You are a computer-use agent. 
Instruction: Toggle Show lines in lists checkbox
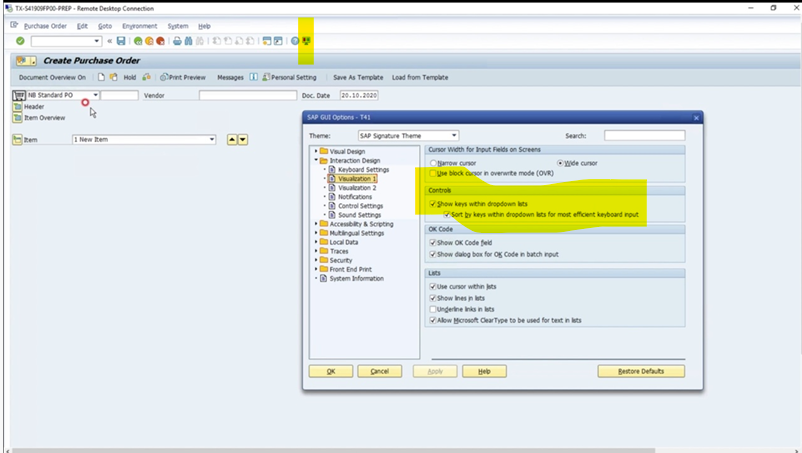tap(433, 298)
